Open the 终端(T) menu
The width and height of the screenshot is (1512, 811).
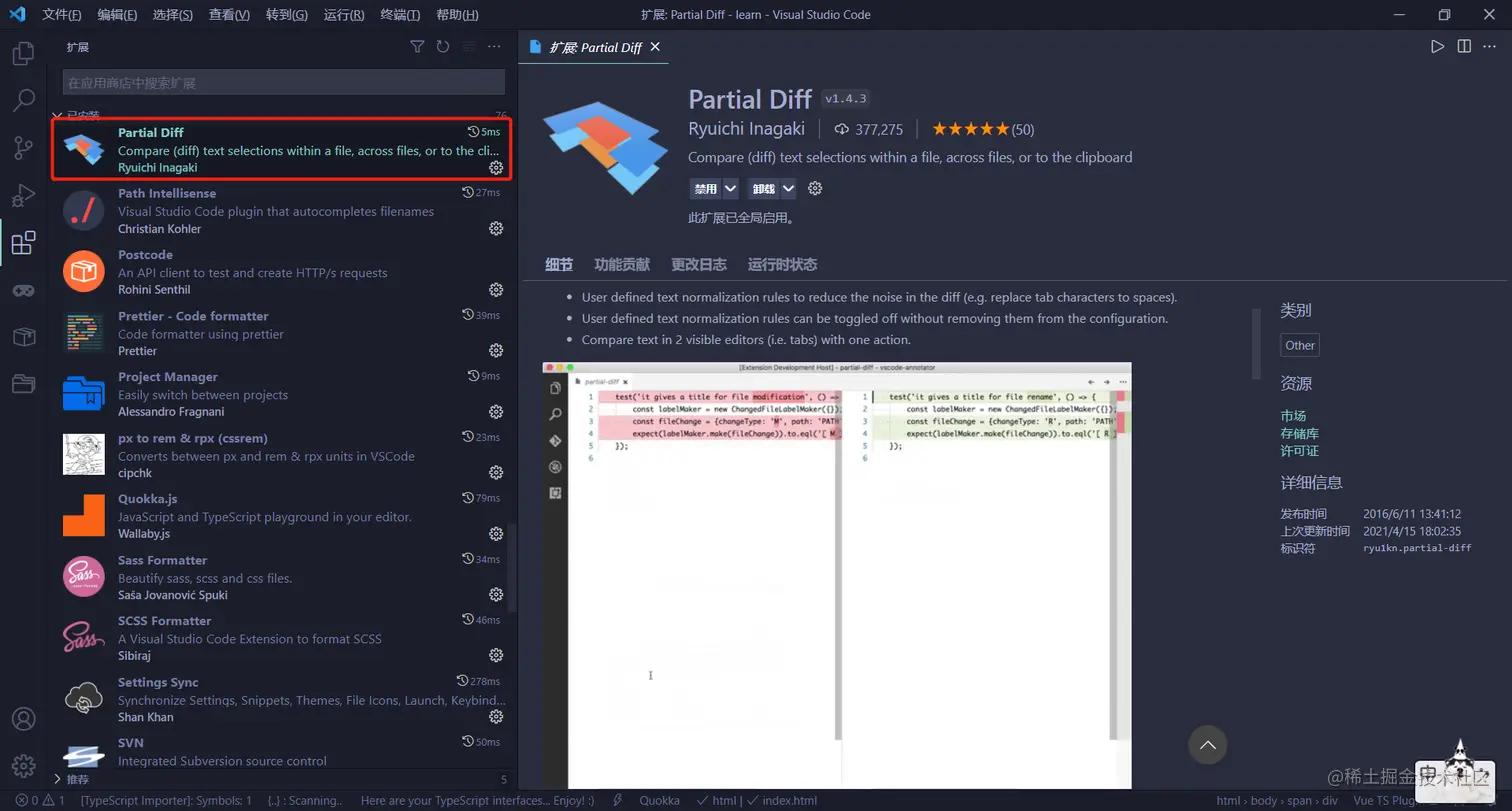coord(401,15)
